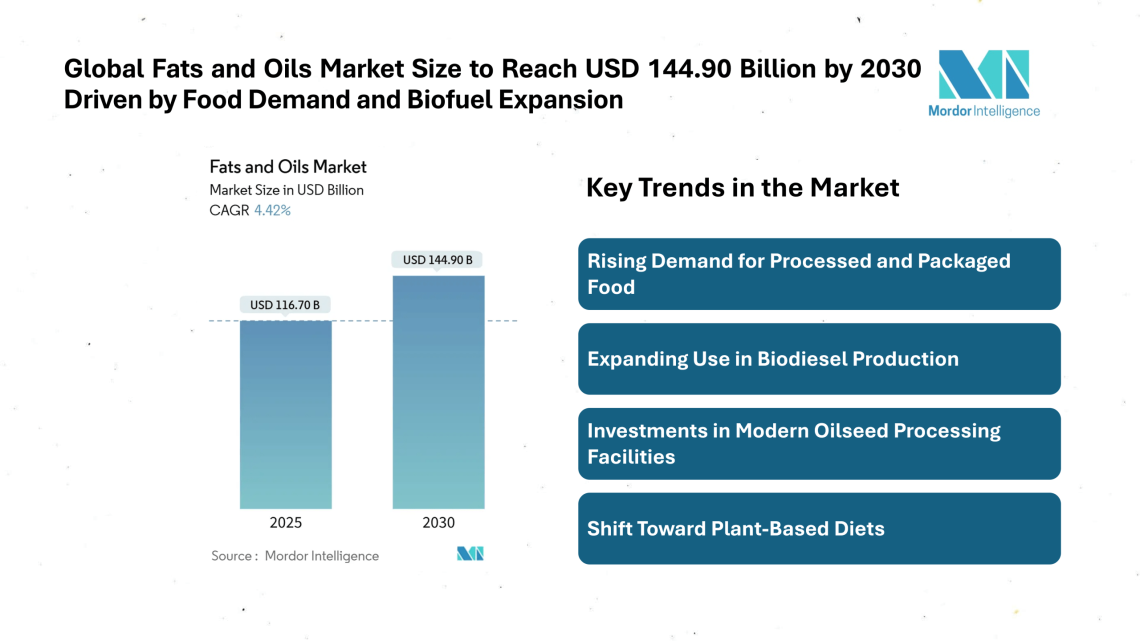Click the 'Key Trends in the Market' heading
This screenshot has width=1140, height=641.
coord(742,188)
